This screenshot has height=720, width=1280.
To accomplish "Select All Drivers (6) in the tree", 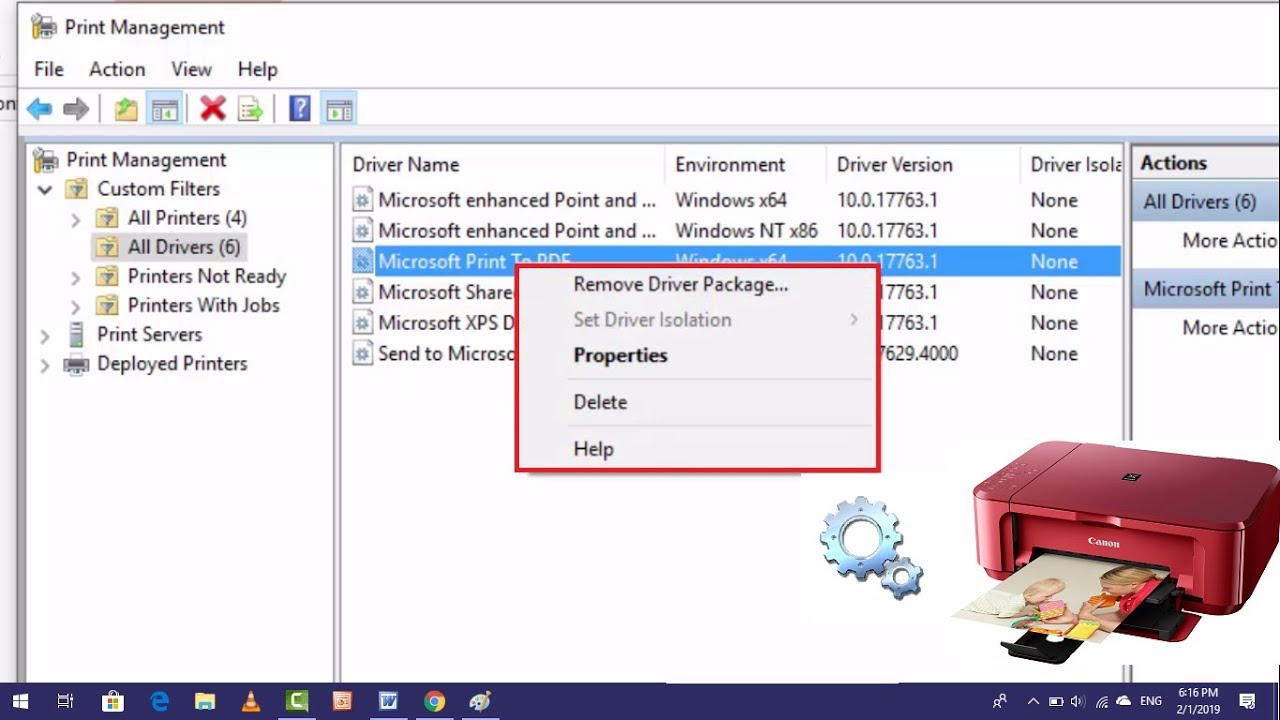I will 184,247.
